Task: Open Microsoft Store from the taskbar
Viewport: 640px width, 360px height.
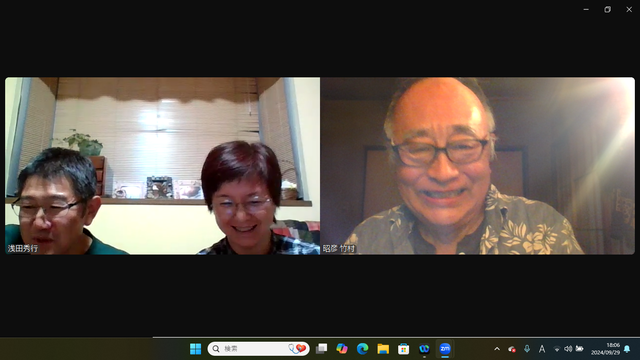Action: click(404, 349)
